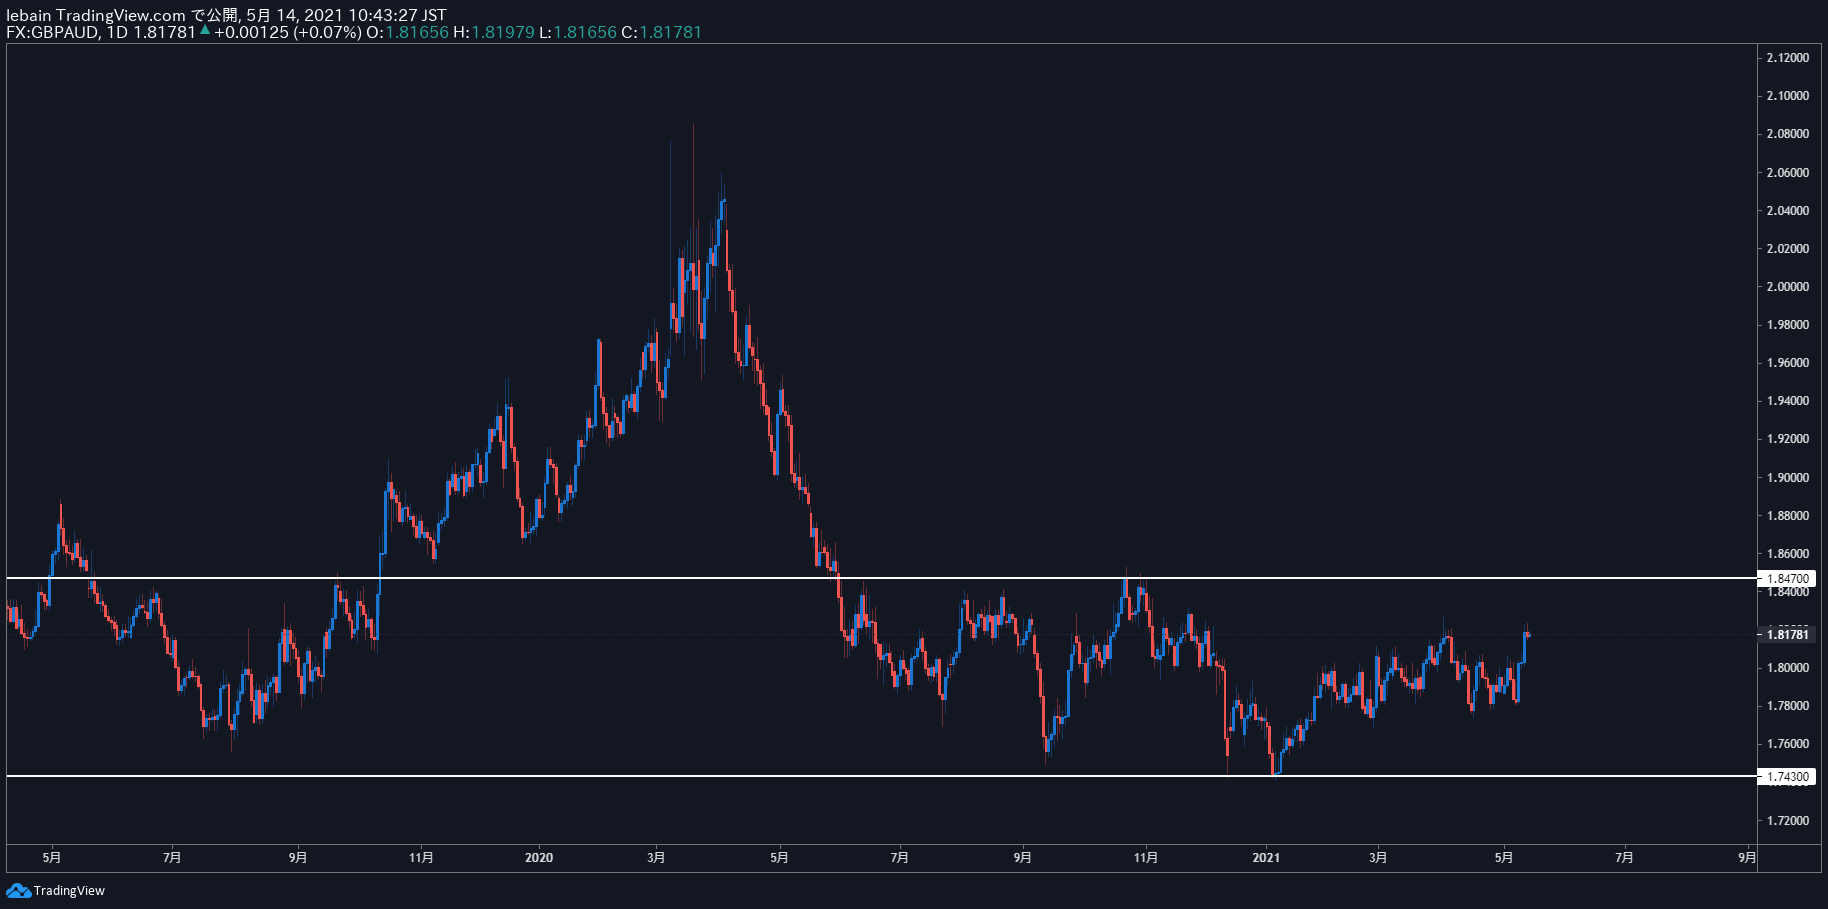The height and width of the screenshot is (909, 1828).
Task: Click the open value O:1.81656
Action: click(407, 32)
